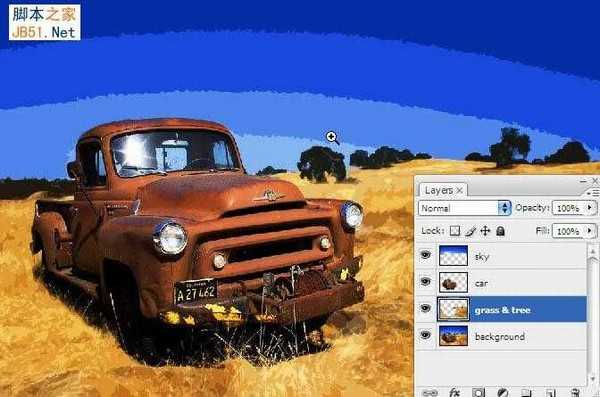Click the lock position move icon
This screenshot has width=600, height=397.
(485, 231)
